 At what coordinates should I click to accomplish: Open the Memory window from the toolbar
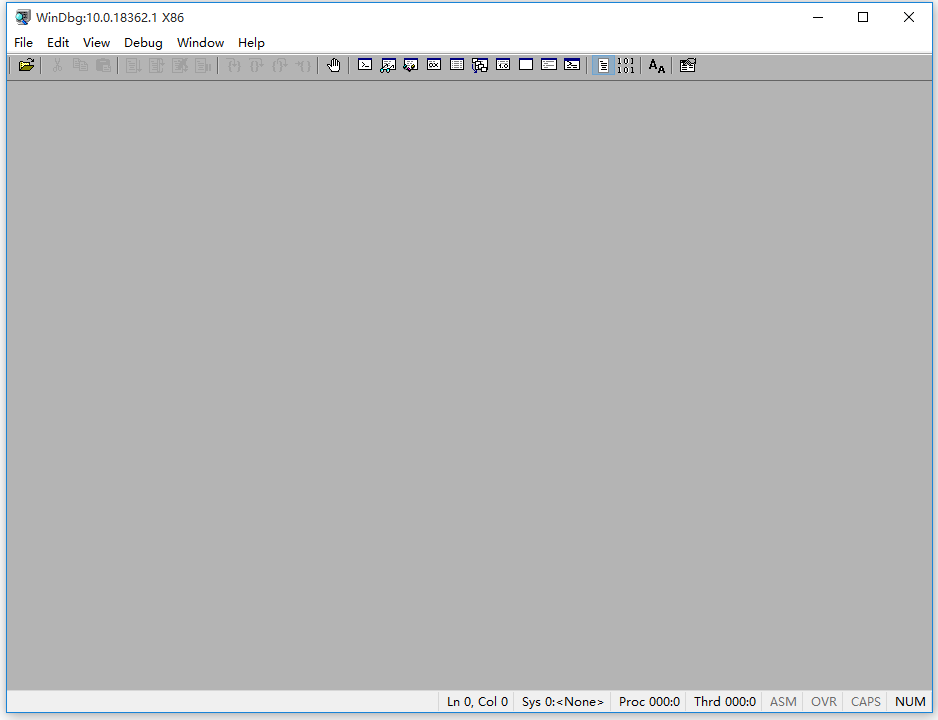(456, 65)
